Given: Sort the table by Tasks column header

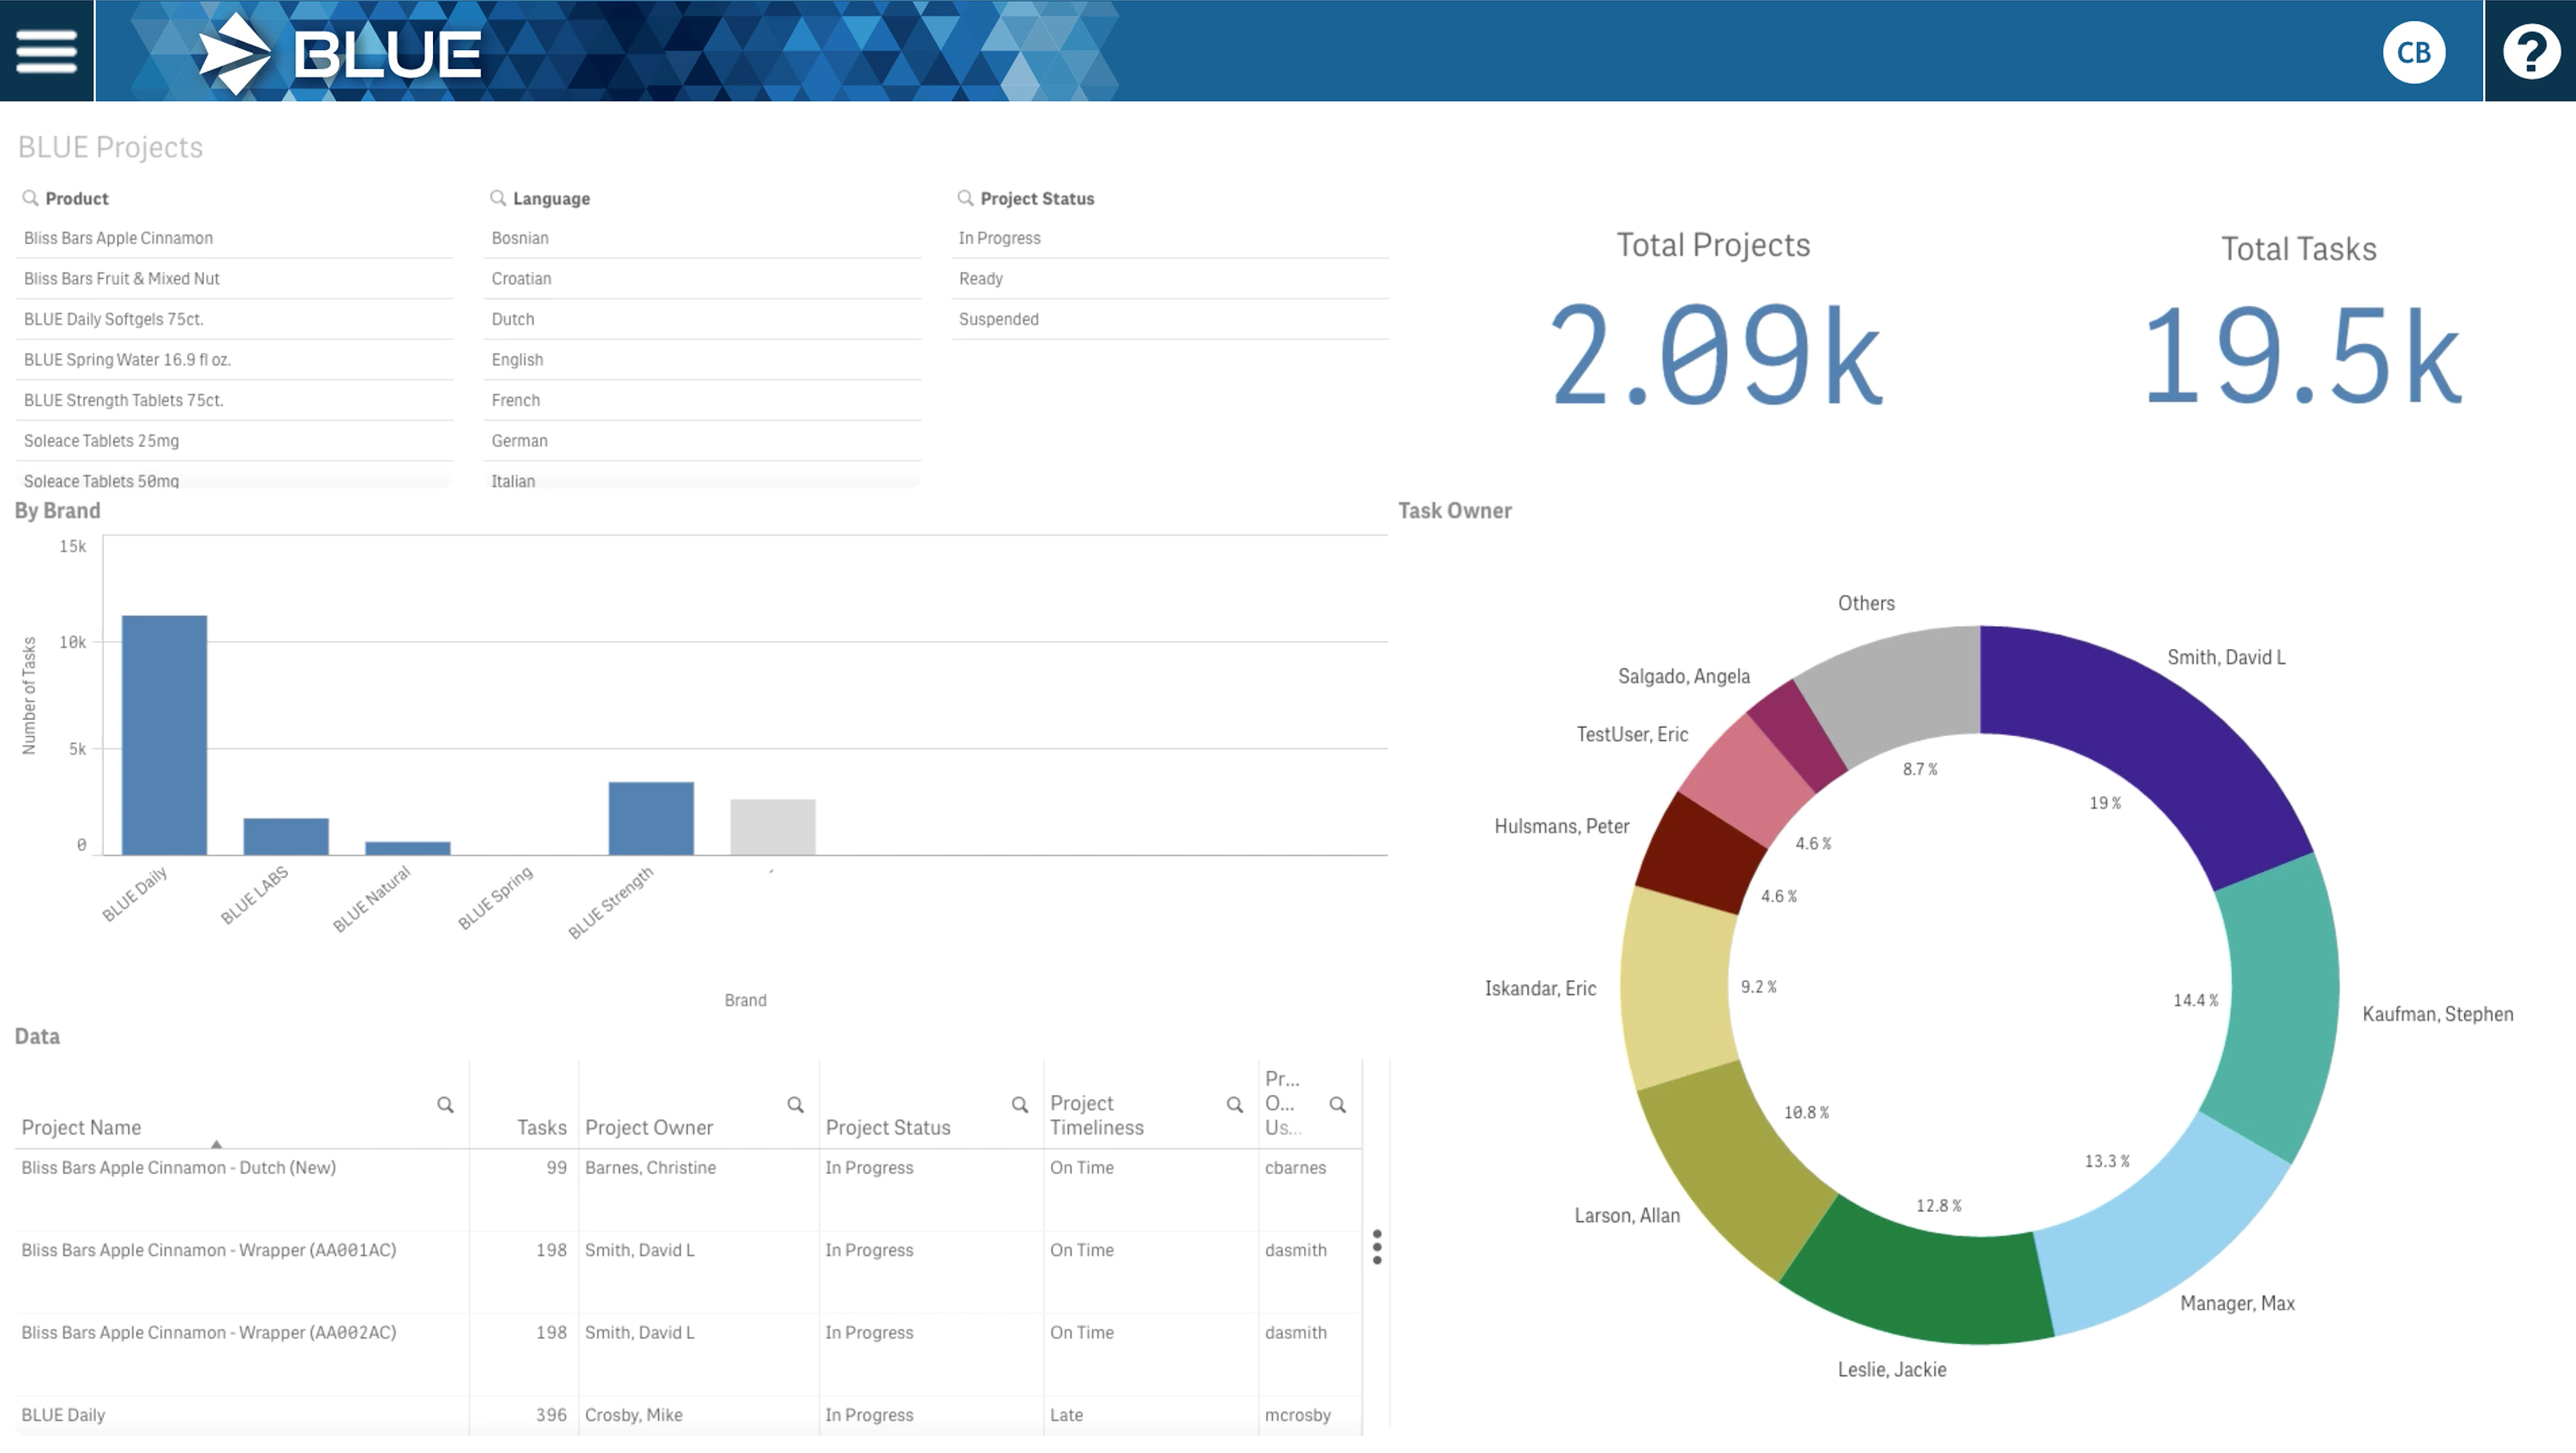Looking at the screenshot, I should (x=541, y=1128).
